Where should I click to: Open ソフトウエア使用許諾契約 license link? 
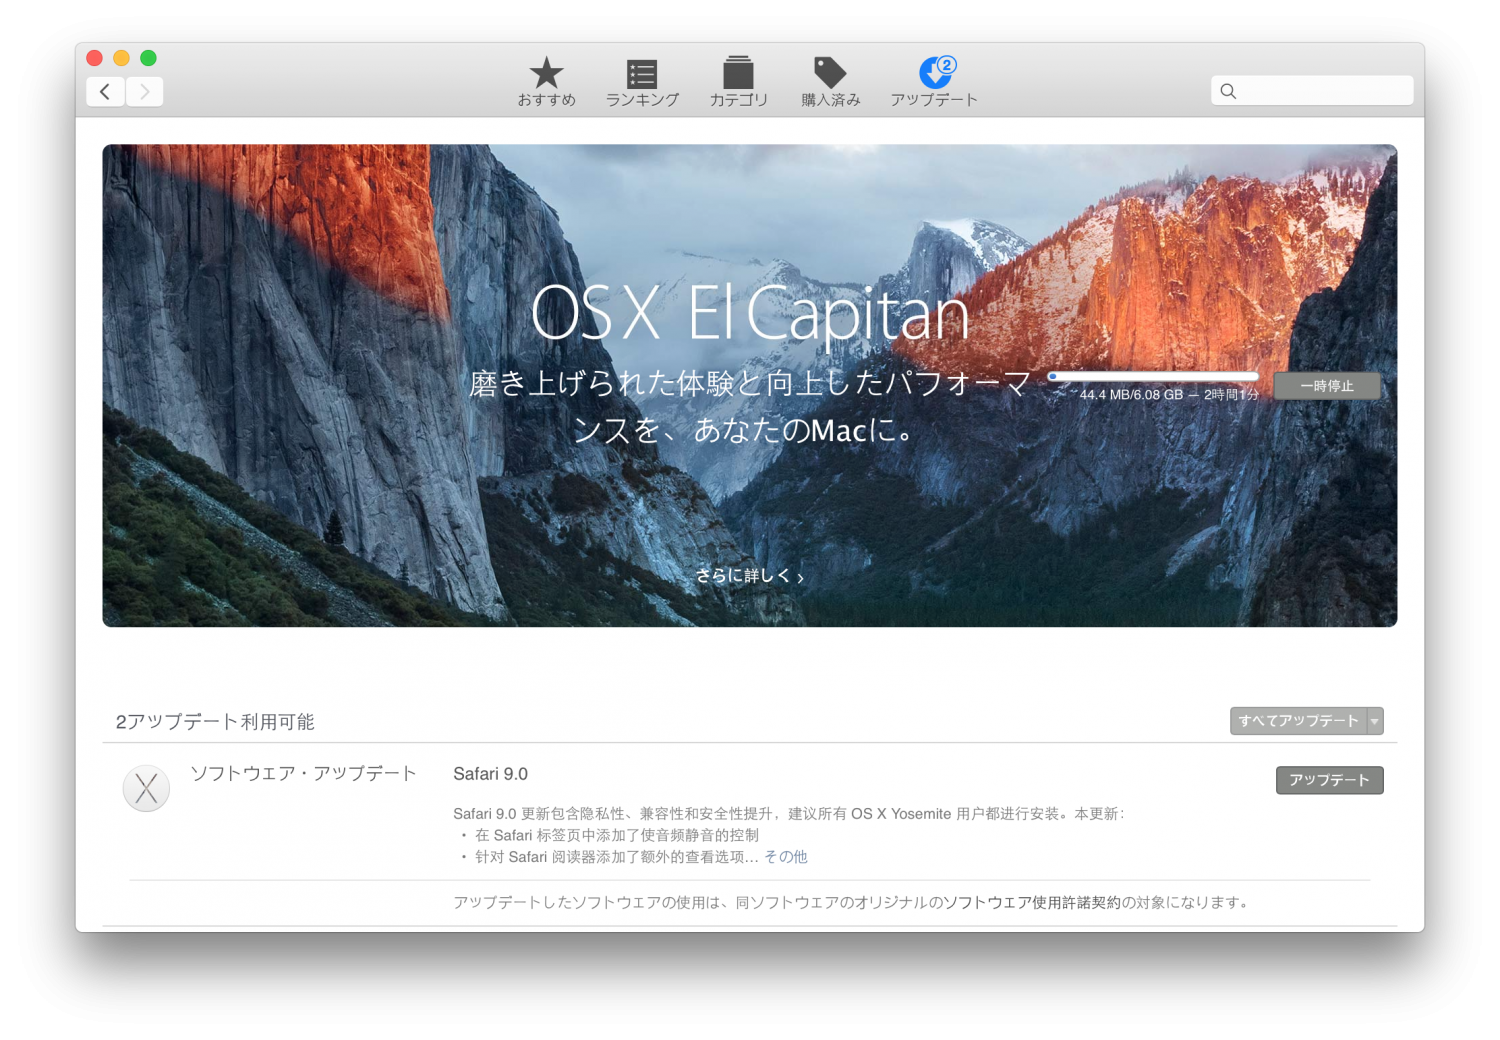pyautogui.click(x=1032, y=902)
